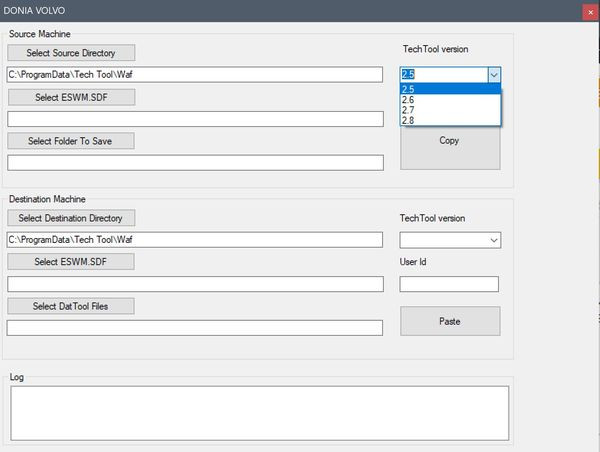Focus the Folder To Save path field
This screenshot has height=452, width=600.
[x=195, y=163]
